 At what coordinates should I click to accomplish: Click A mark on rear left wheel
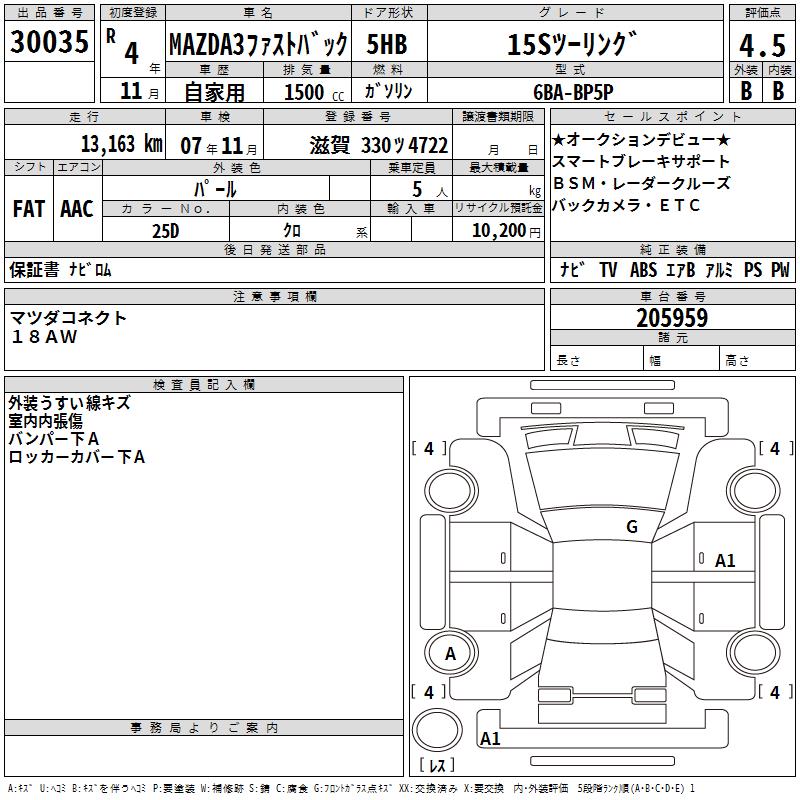click(x=450, y=653)
